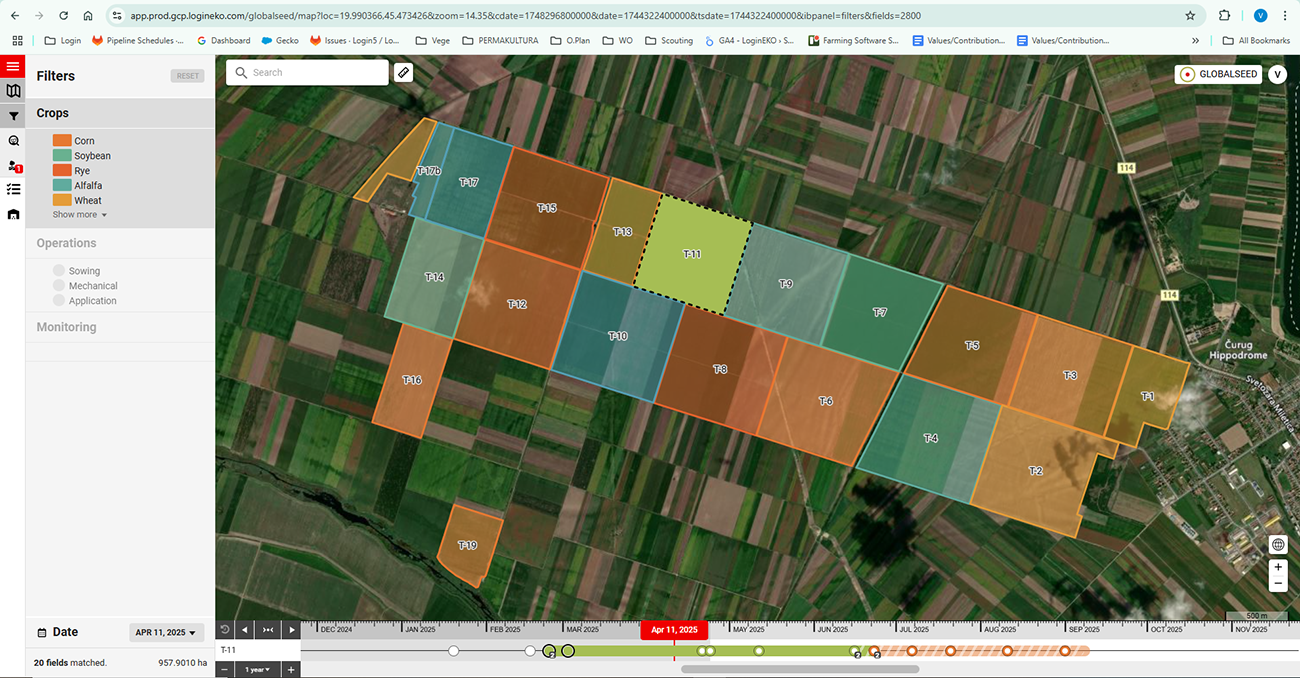This screenshot has width=1300, height=678.
Task: Open Pipeline Schedules bookmark
Action: [138, 41]
